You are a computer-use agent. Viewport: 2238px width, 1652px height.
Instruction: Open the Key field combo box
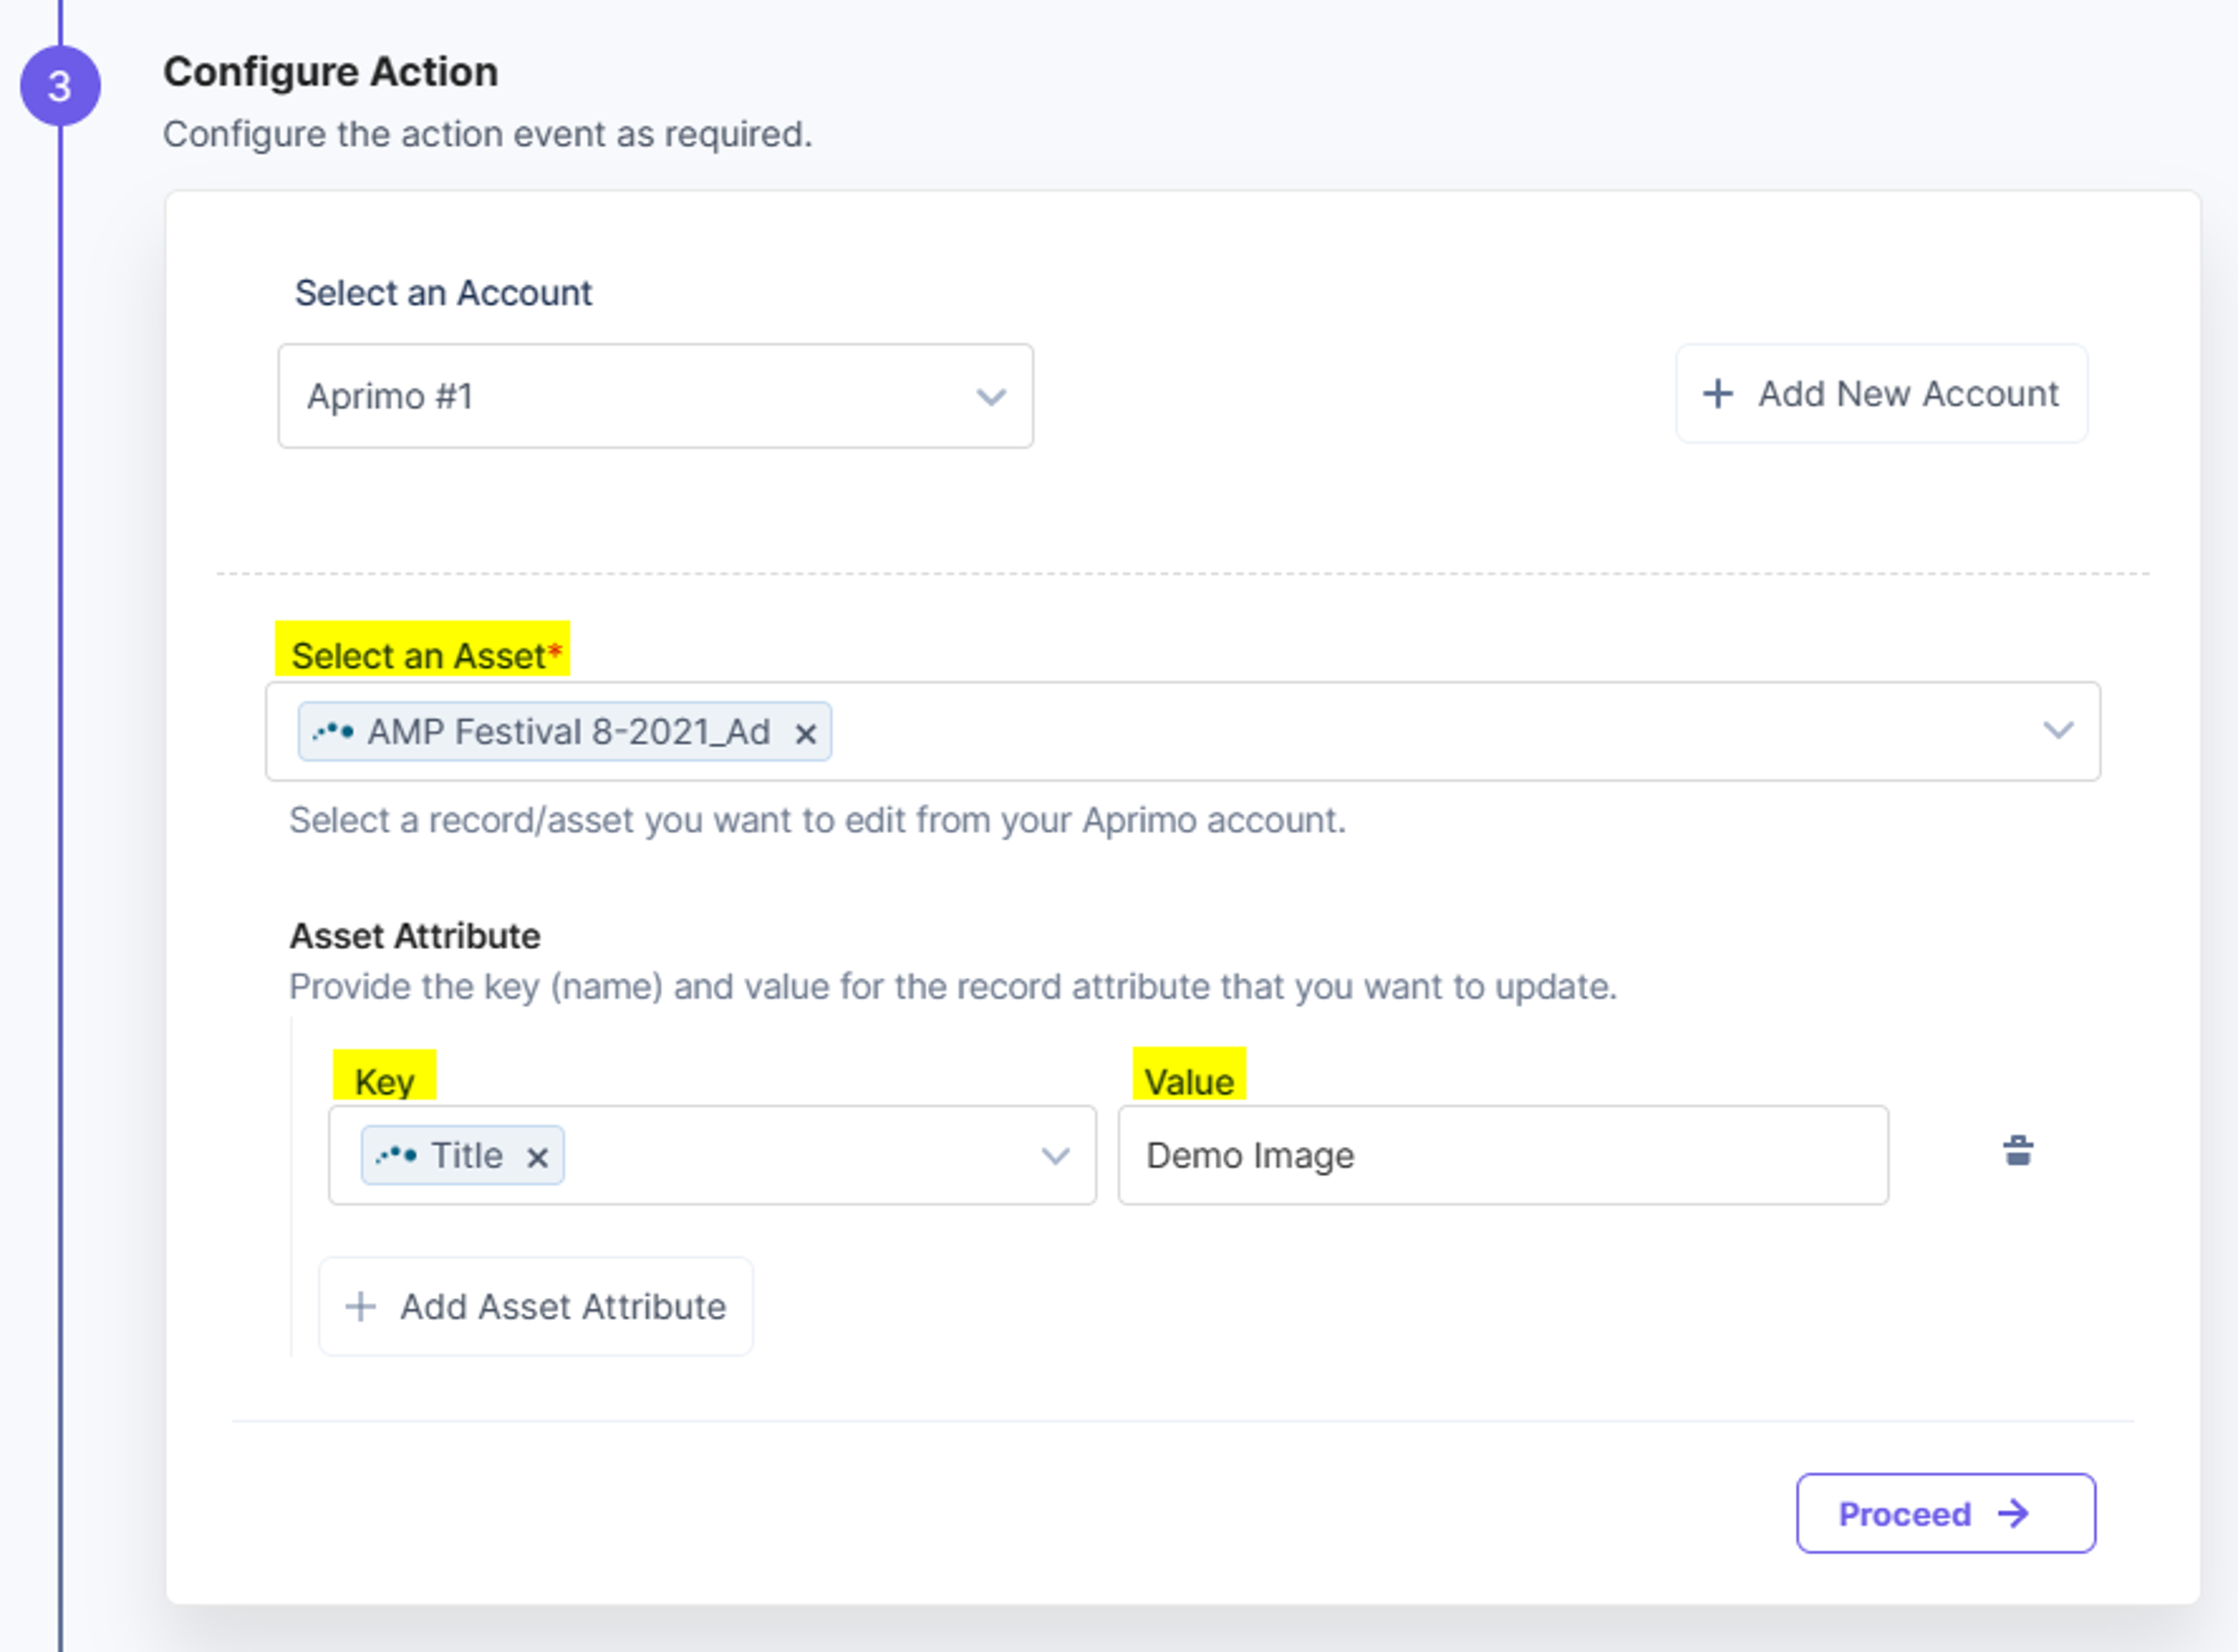712,1155
